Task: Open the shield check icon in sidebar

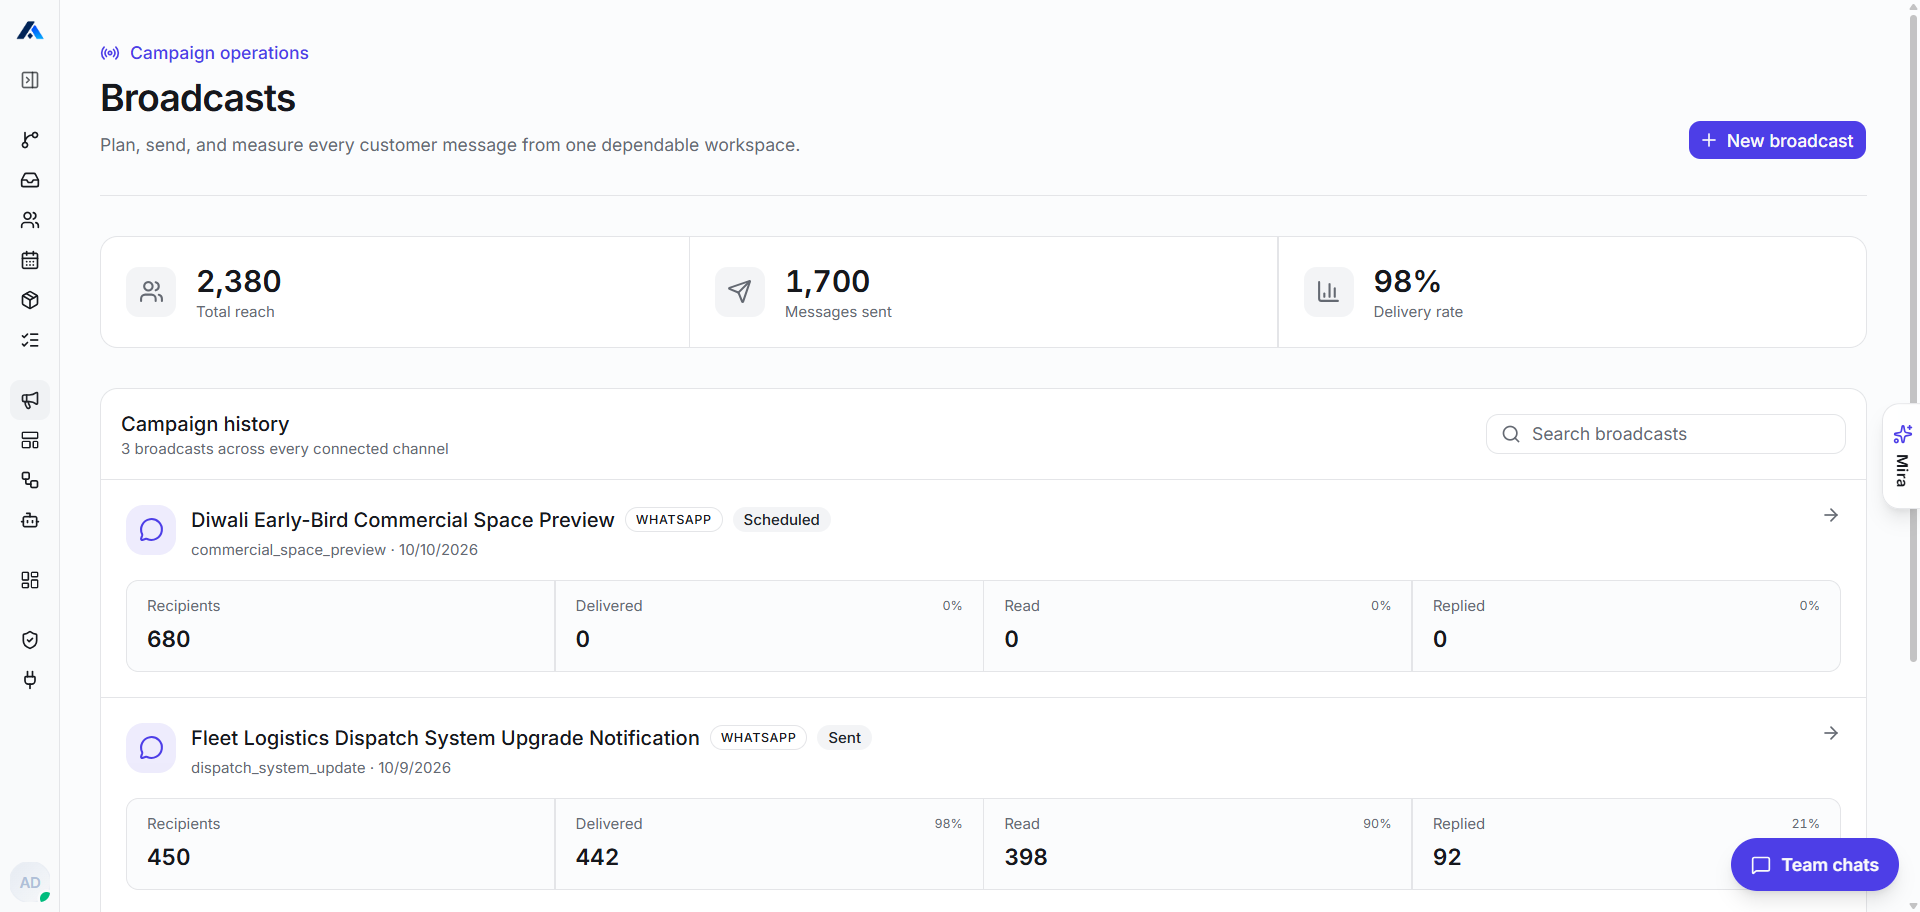Action: point(30,640)
